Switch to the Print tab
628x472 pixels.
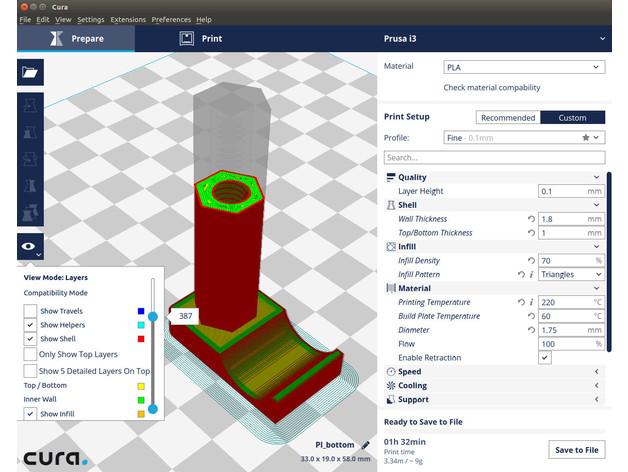click(x=200, y=39)
